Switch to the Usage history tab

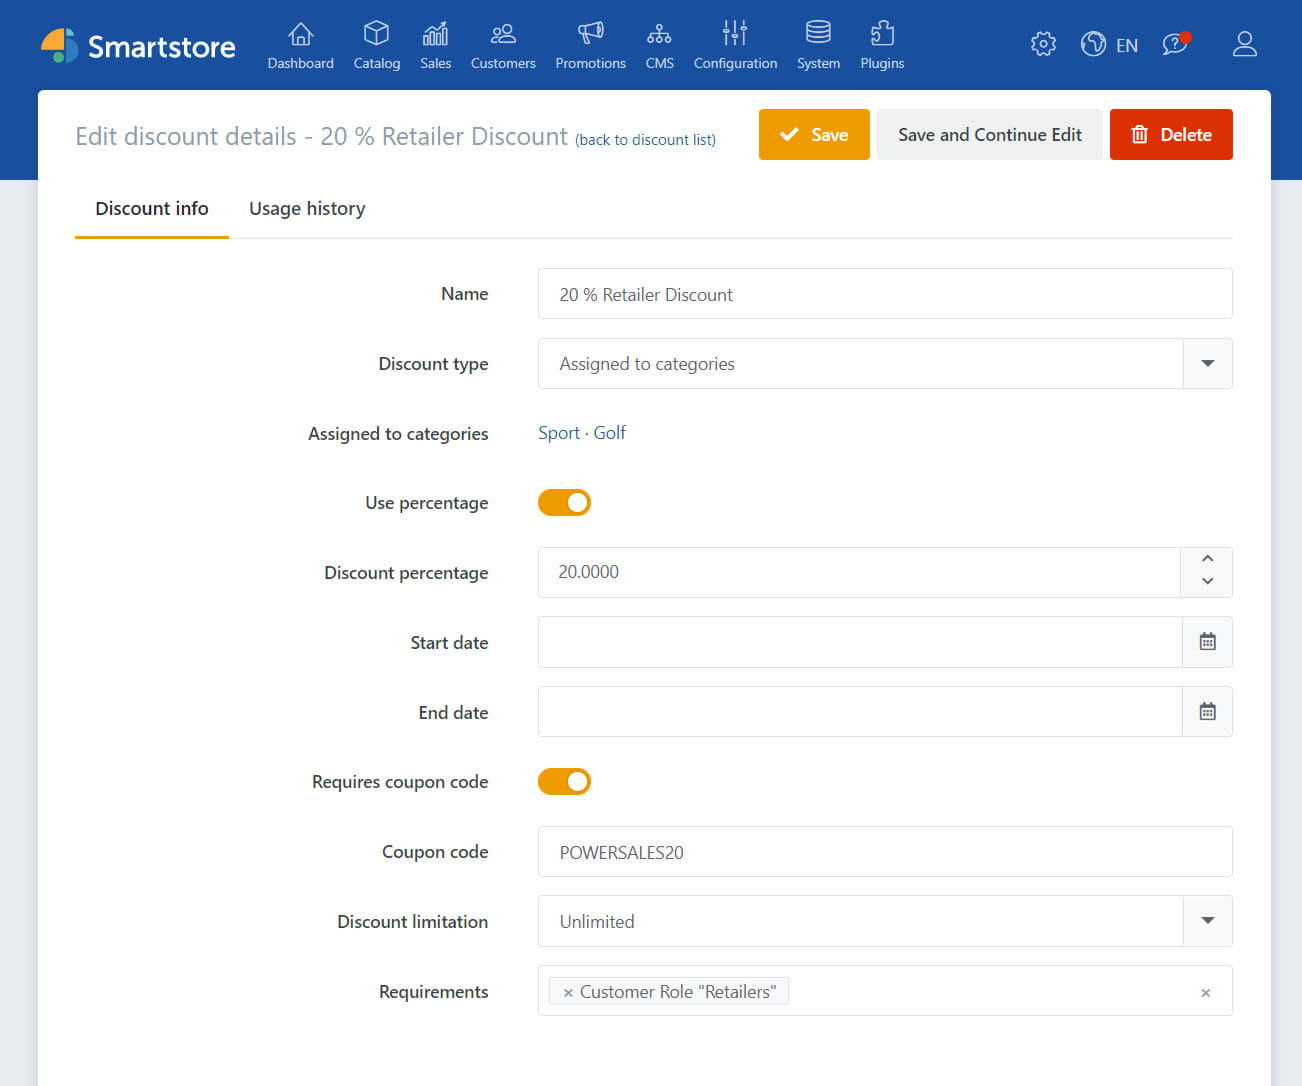307,209
